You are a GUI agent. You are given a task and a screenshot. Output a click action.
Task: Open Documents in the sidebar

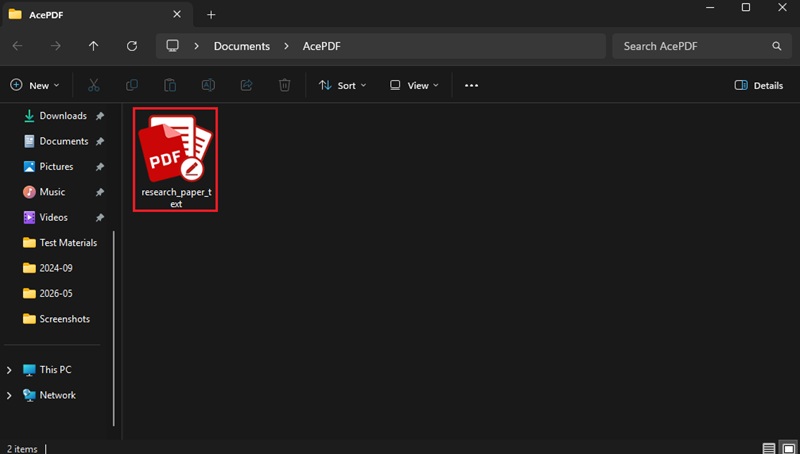click(x=56, y=141)
